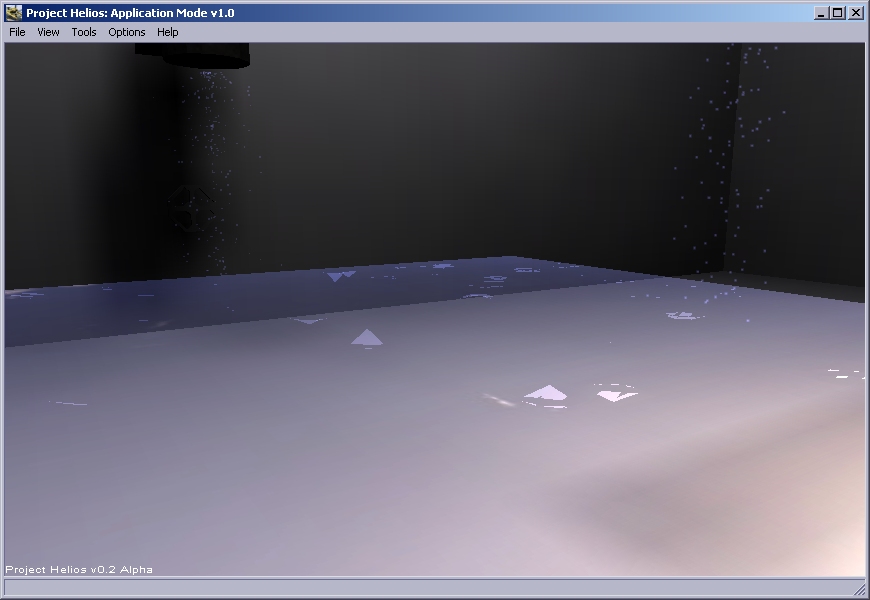This screenshot has height=600, width=870.
Task: Minimize the Project Helios window
Action: (821, 13)
